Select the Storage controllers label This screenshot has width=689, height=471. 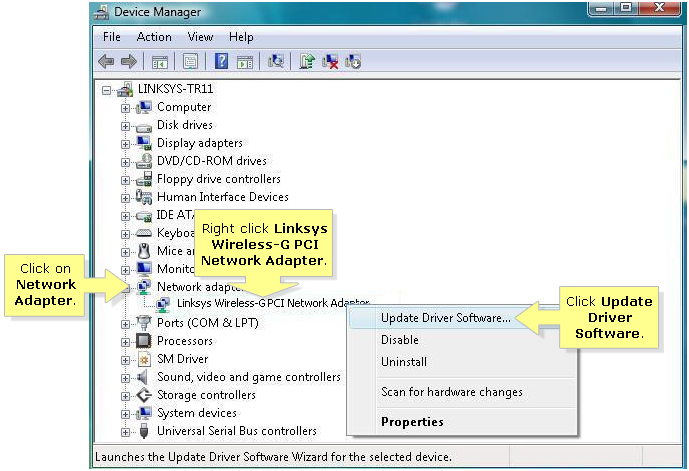click(x=207, y=395)
